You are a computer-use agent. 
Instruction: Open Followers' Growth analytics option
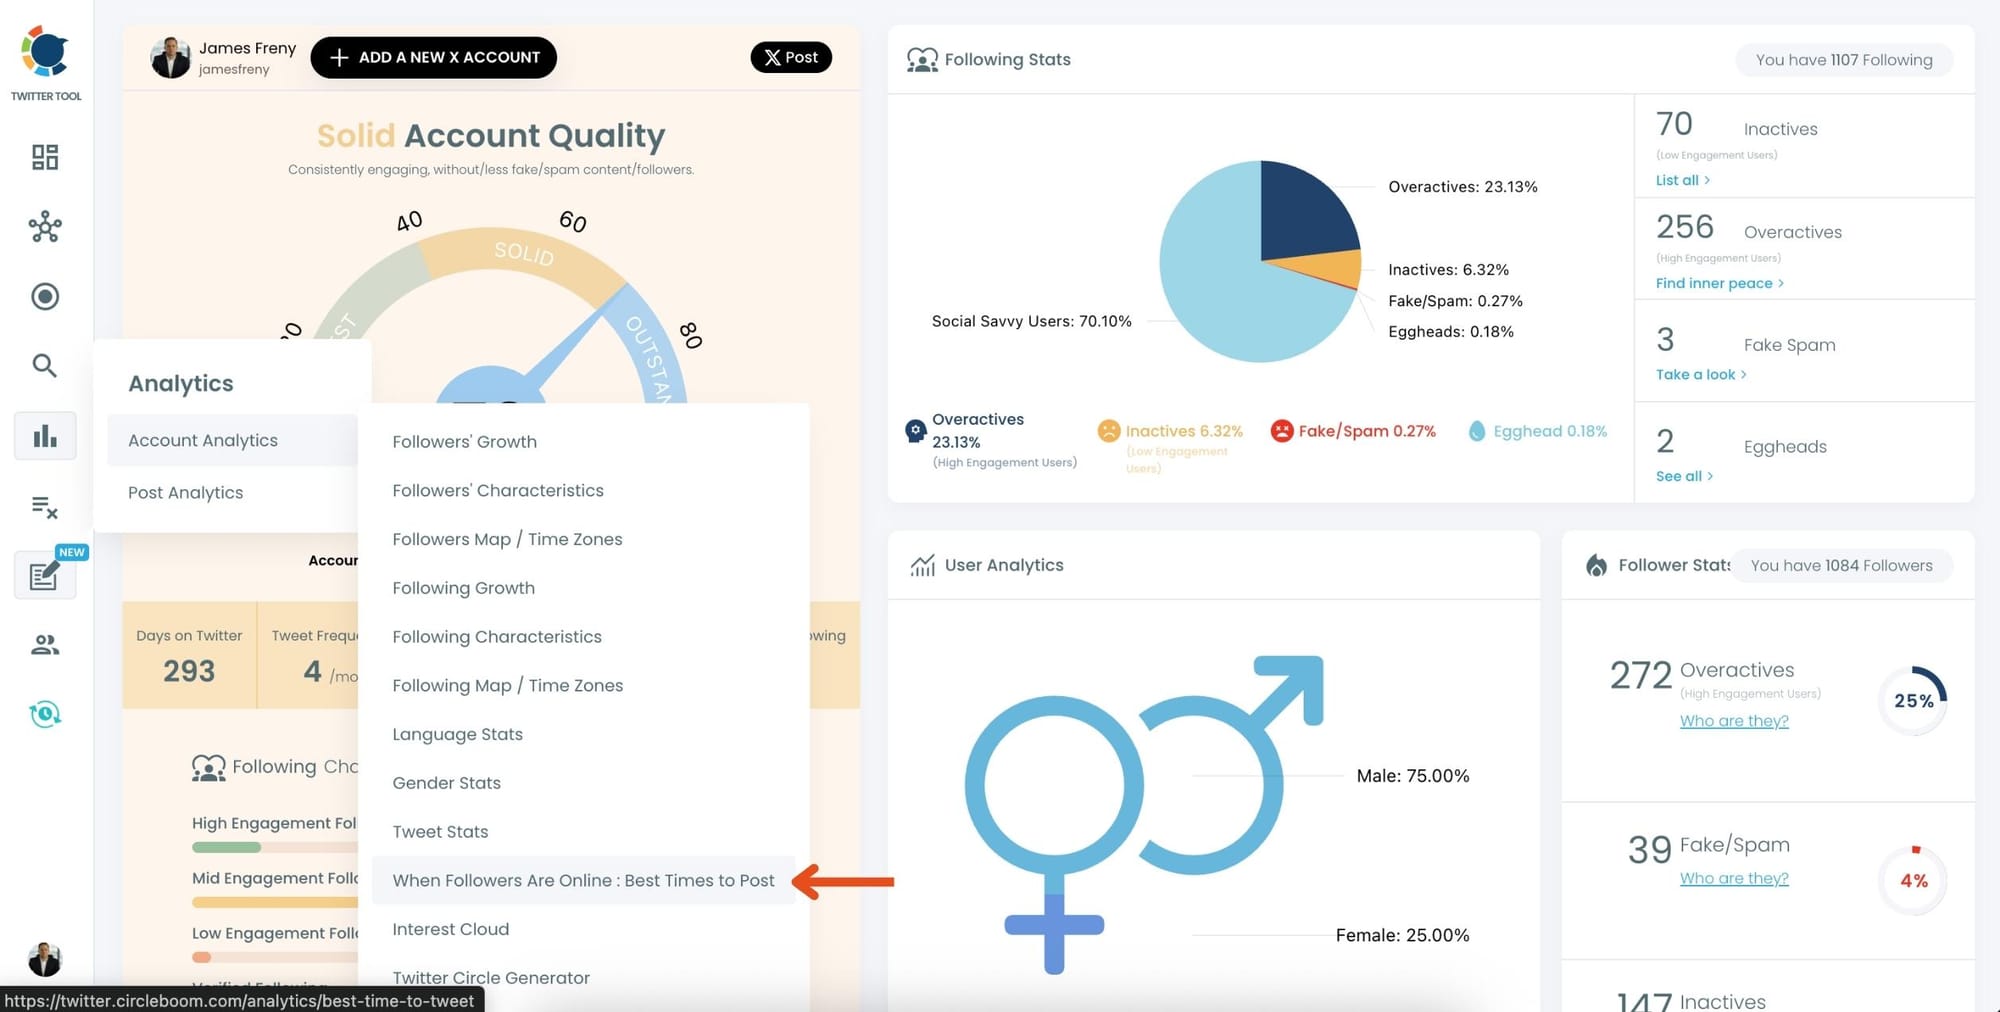pyautogui.click(x=465, y=441)
